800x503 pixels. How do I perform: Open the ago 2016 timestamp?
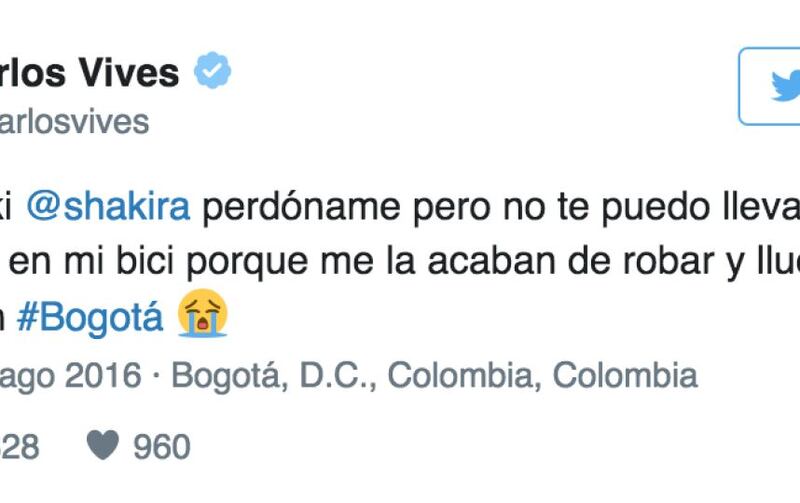pos(70,377)
